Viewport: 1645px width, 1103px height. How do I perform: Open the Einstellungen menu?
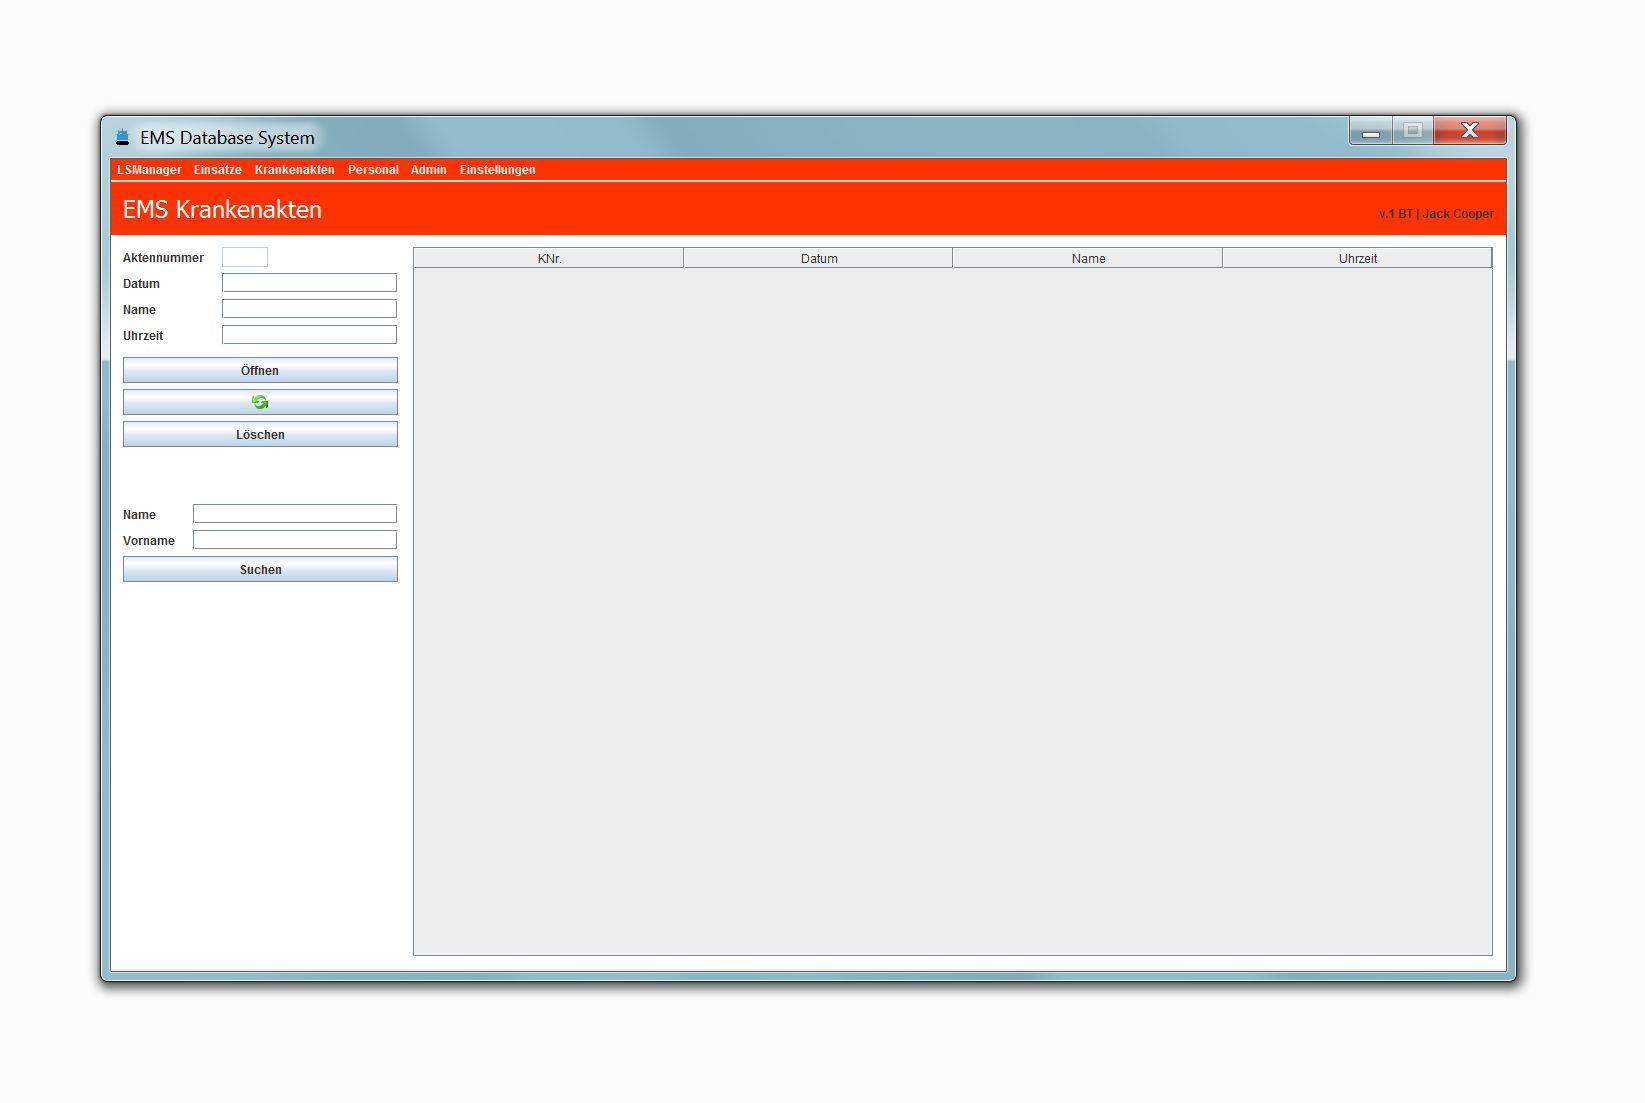click(x=497, y=170)
